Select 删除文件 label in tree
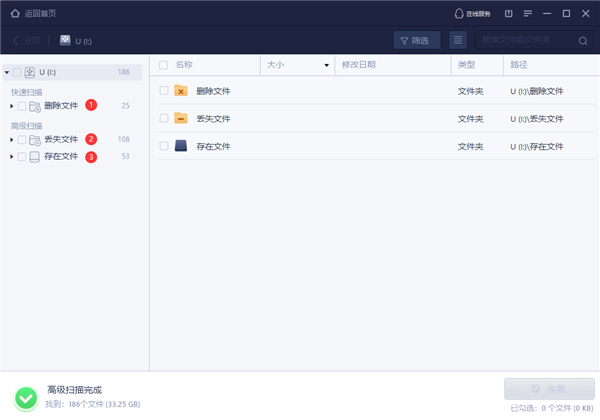 [x=61, y=106]
